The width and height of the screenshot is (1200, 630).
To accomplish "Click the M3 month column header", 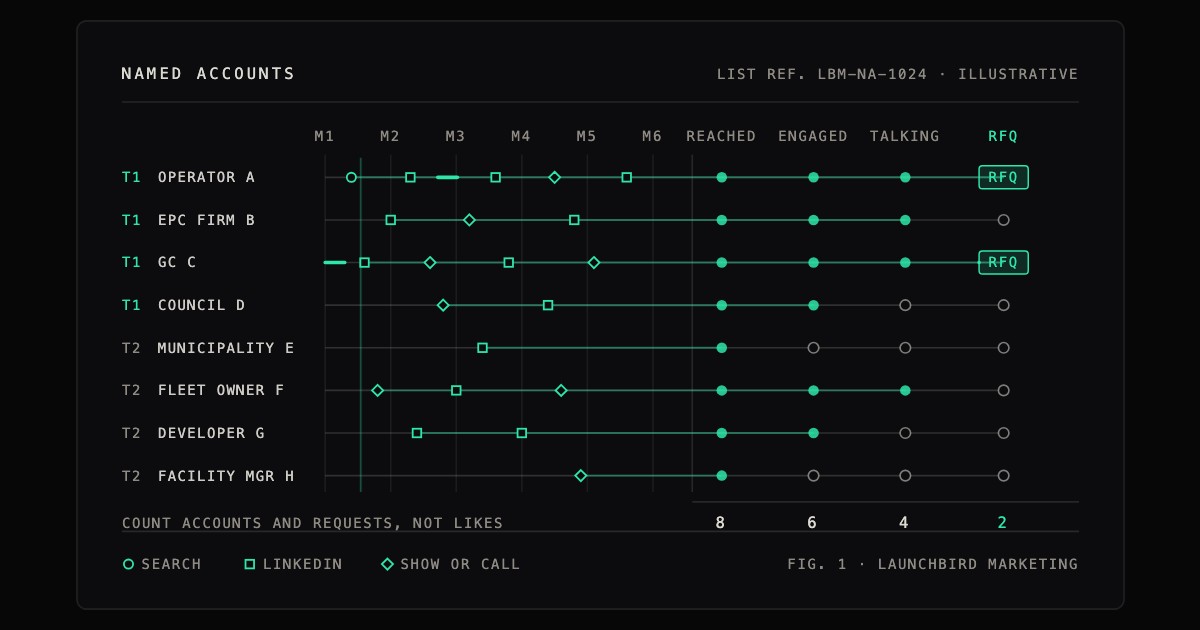I will [456, 136].
